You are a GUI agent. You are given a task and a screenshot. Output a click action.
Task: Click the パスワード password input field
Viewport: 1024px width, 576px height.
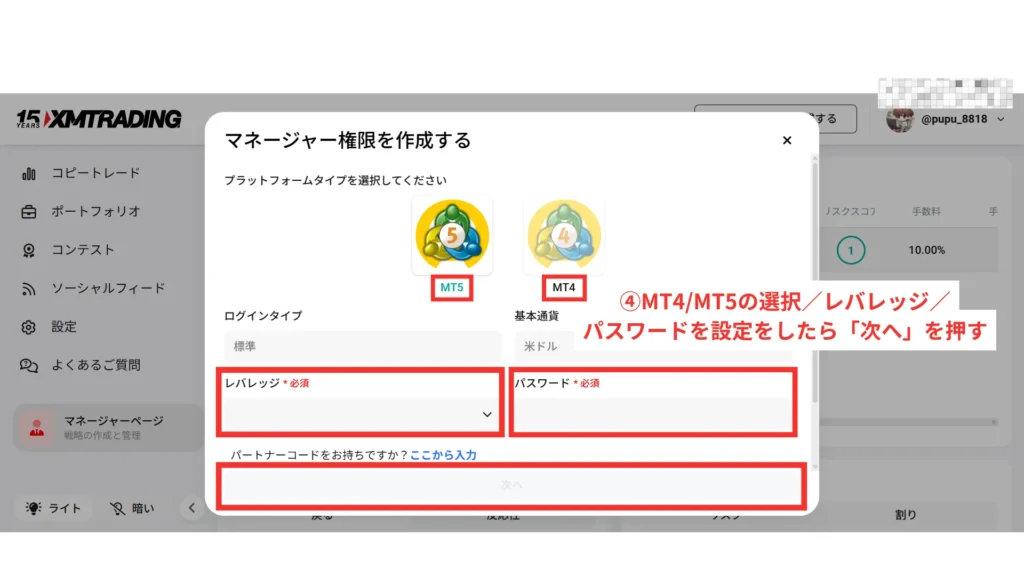click(x=652, y=414)
